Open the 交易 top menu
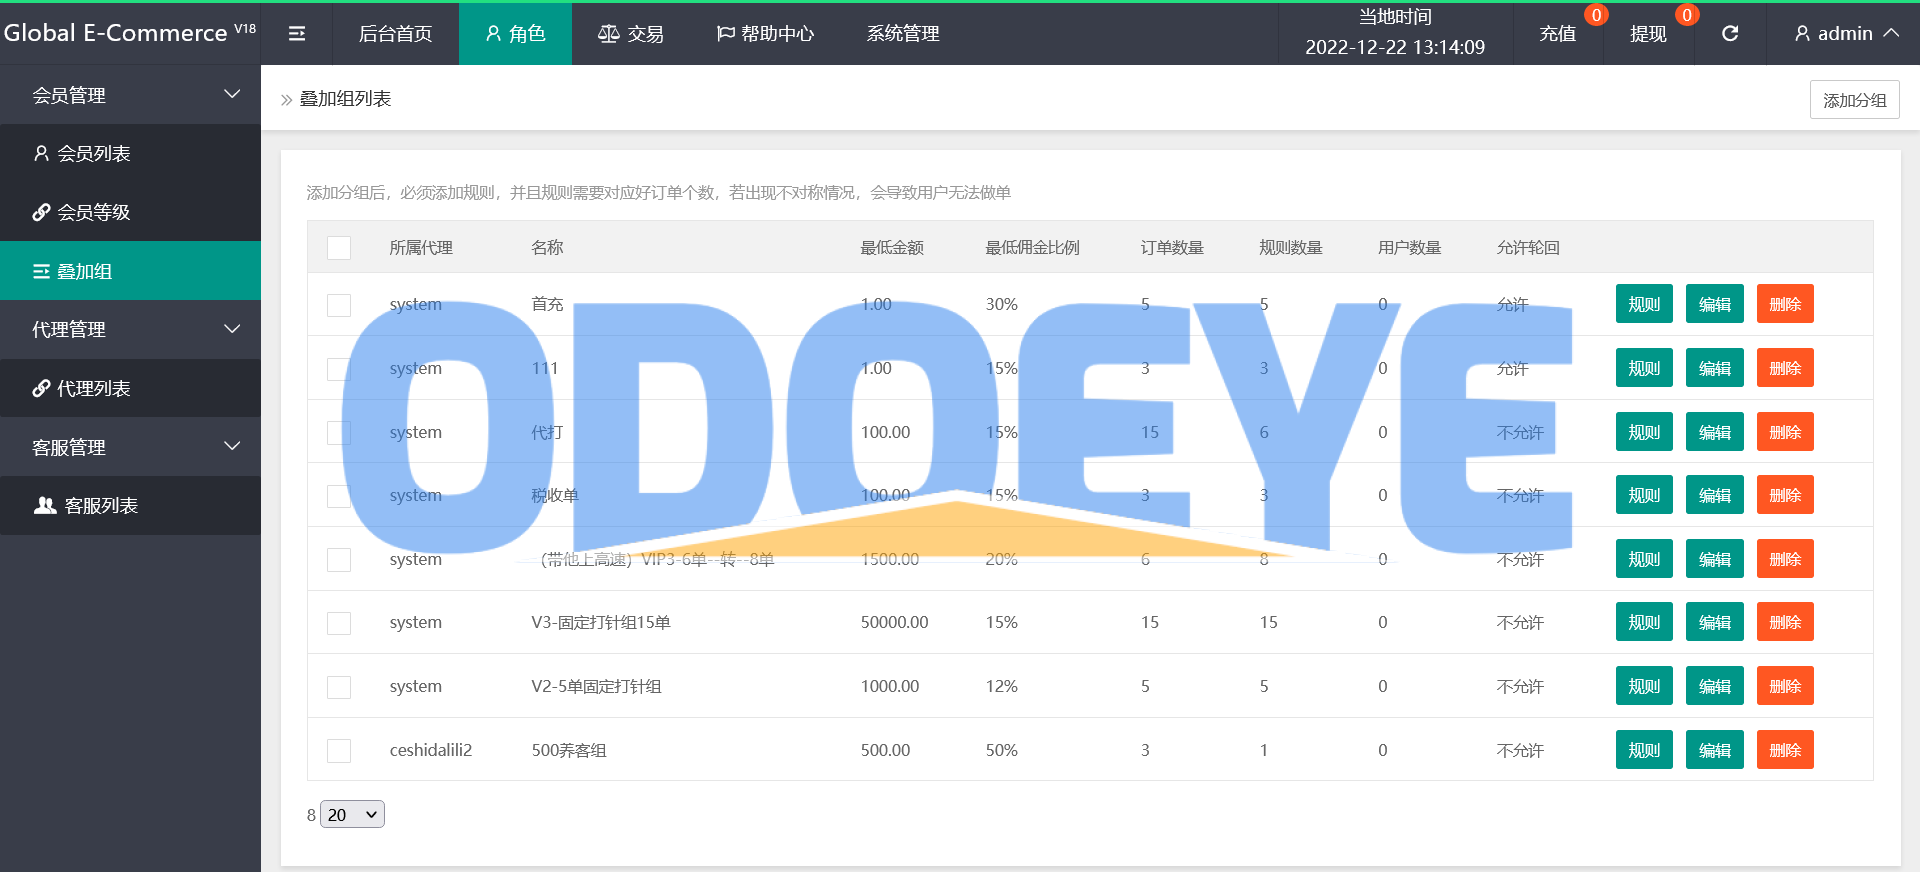This screenshot has width=1920, height=872. point(631,34)
